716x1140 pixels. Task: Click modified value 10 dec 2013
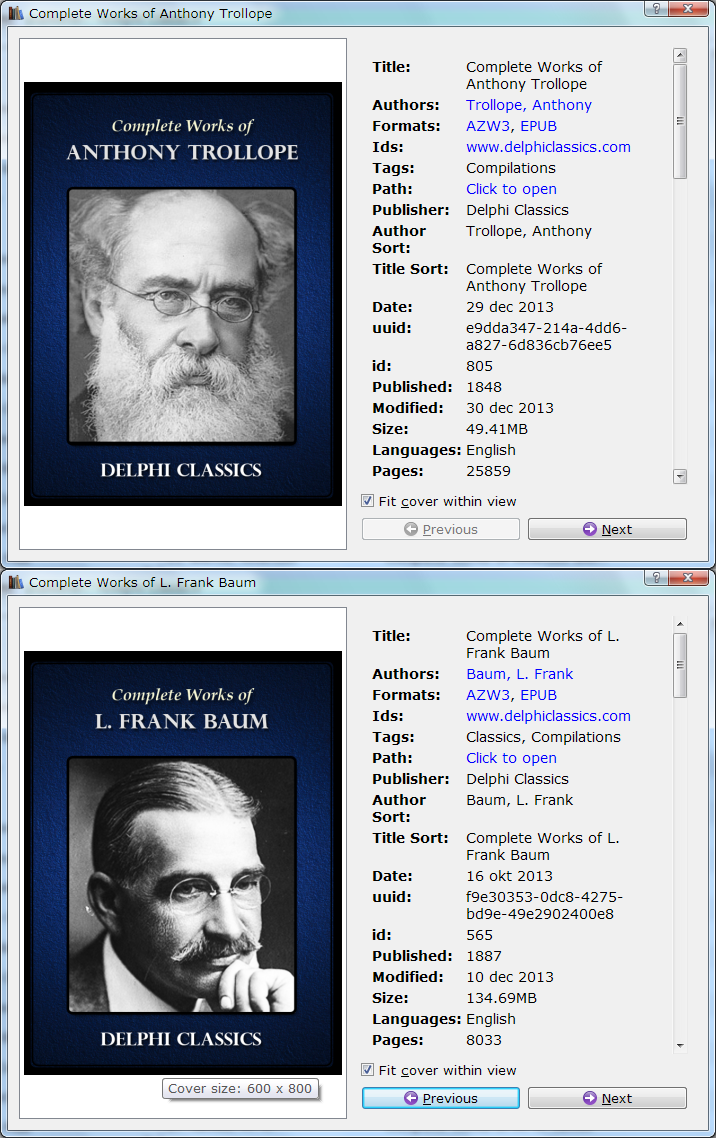(510, 977)
